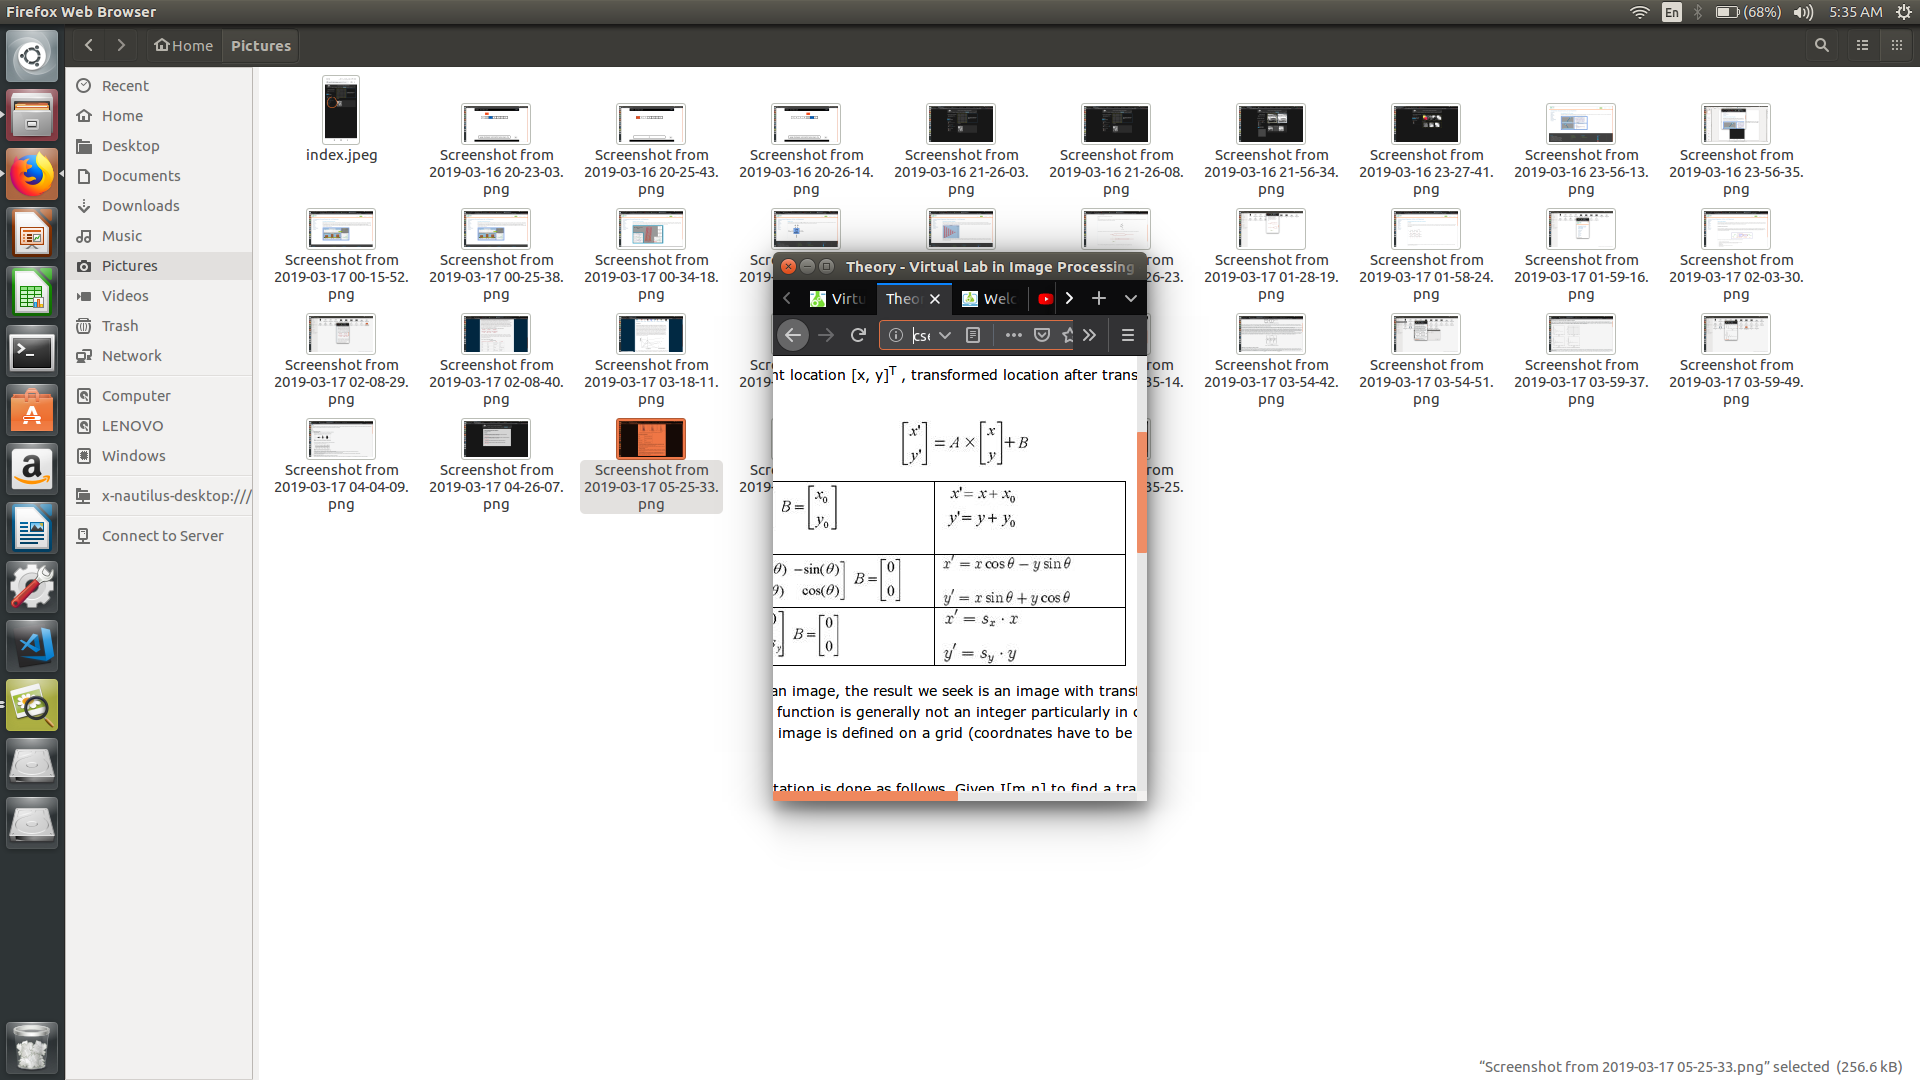1920x1080 pixels.
Task: Open the Pictures breadcrumb in Nautilus
Action: coord(260,45)
